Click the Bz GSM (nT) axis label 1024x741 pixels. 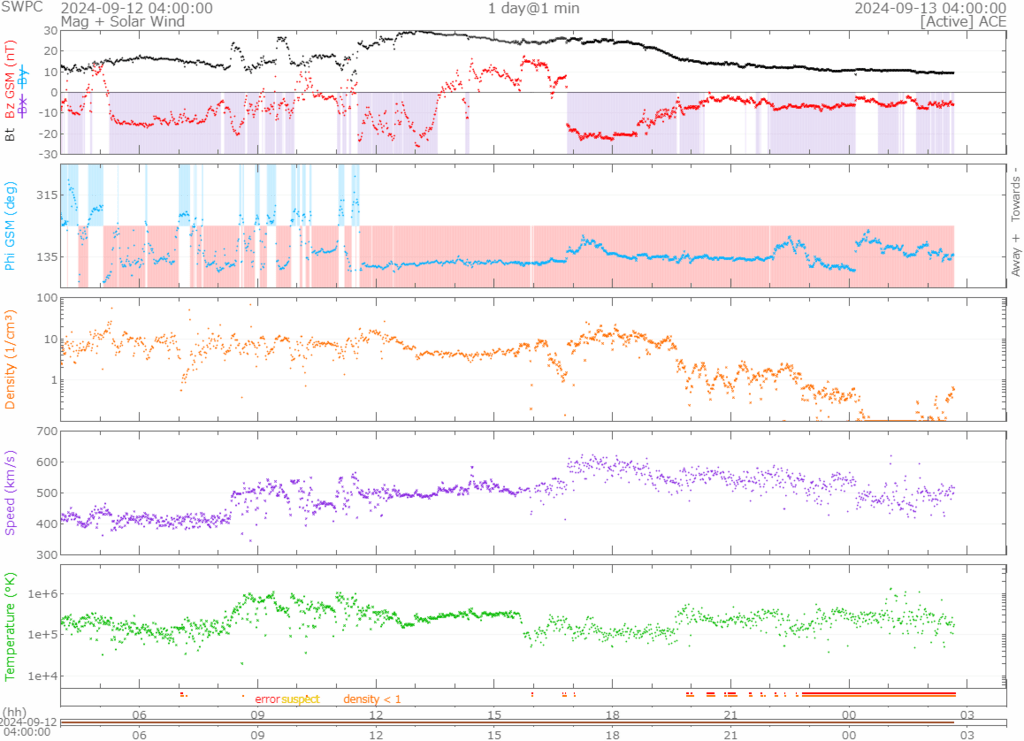pyautogui.click(x=11, y=80)
